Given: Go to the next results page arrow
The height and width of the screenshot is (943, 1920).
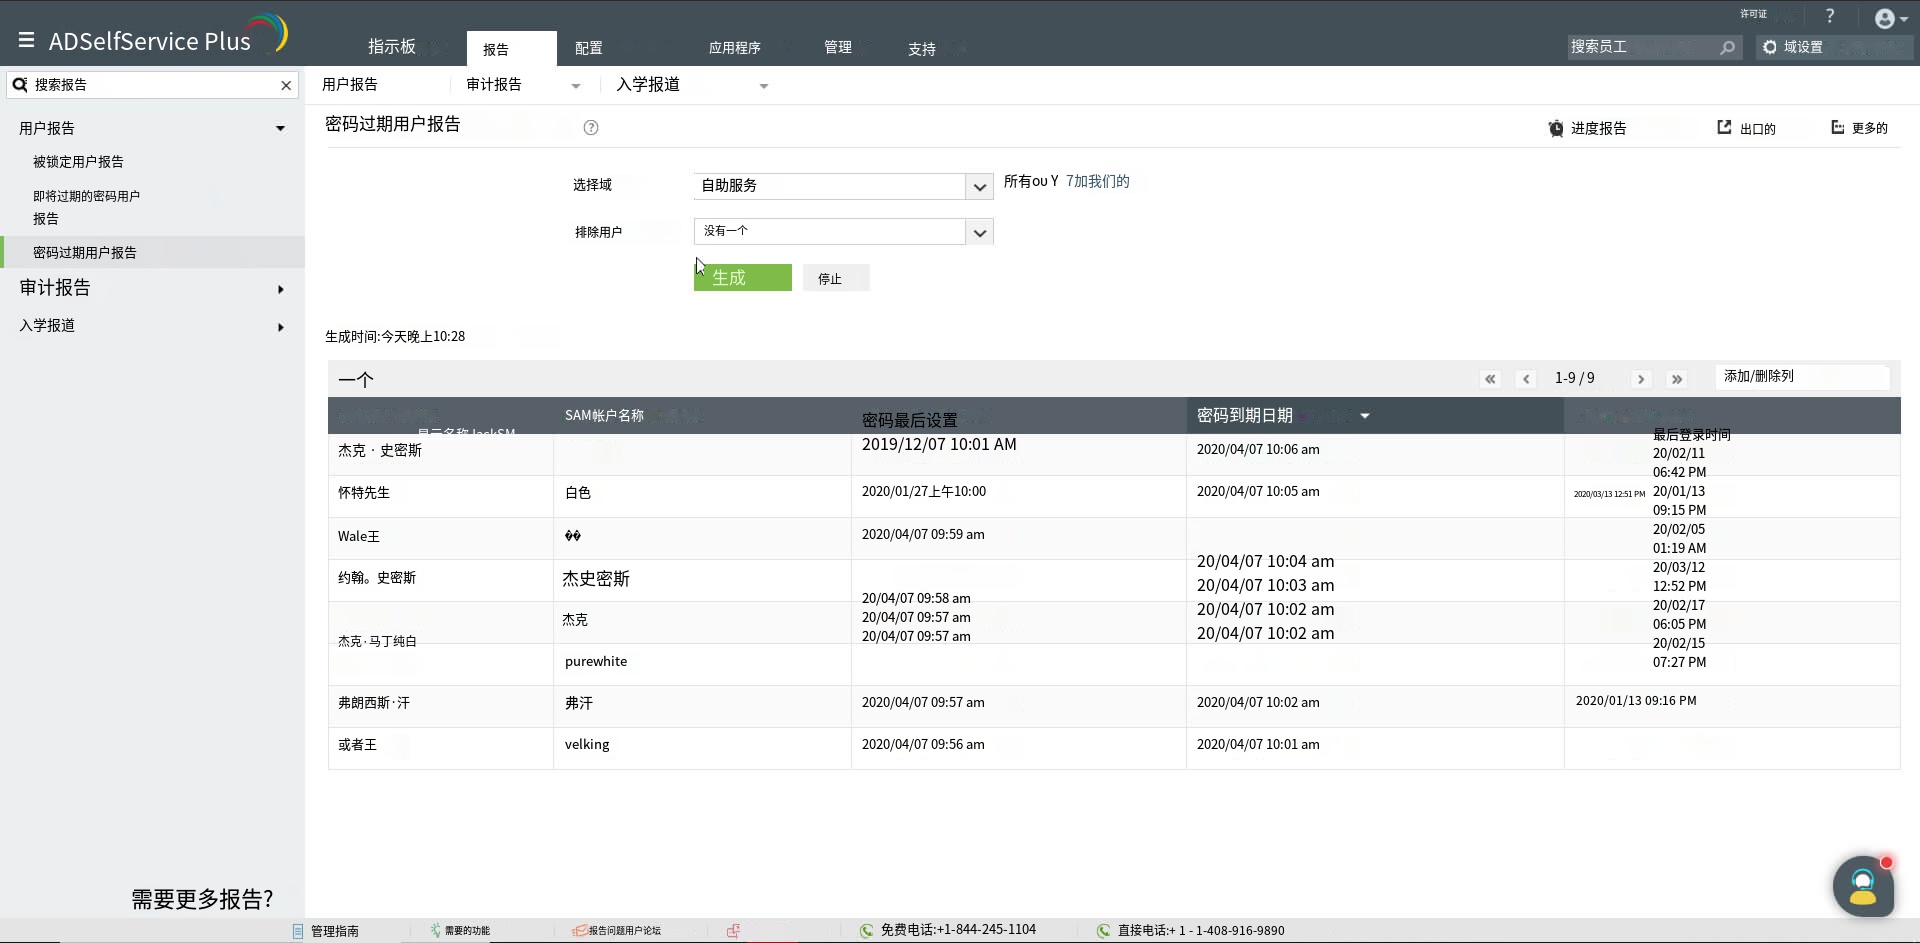Looking at the screenshot, I should click(x=1640, y=379).
